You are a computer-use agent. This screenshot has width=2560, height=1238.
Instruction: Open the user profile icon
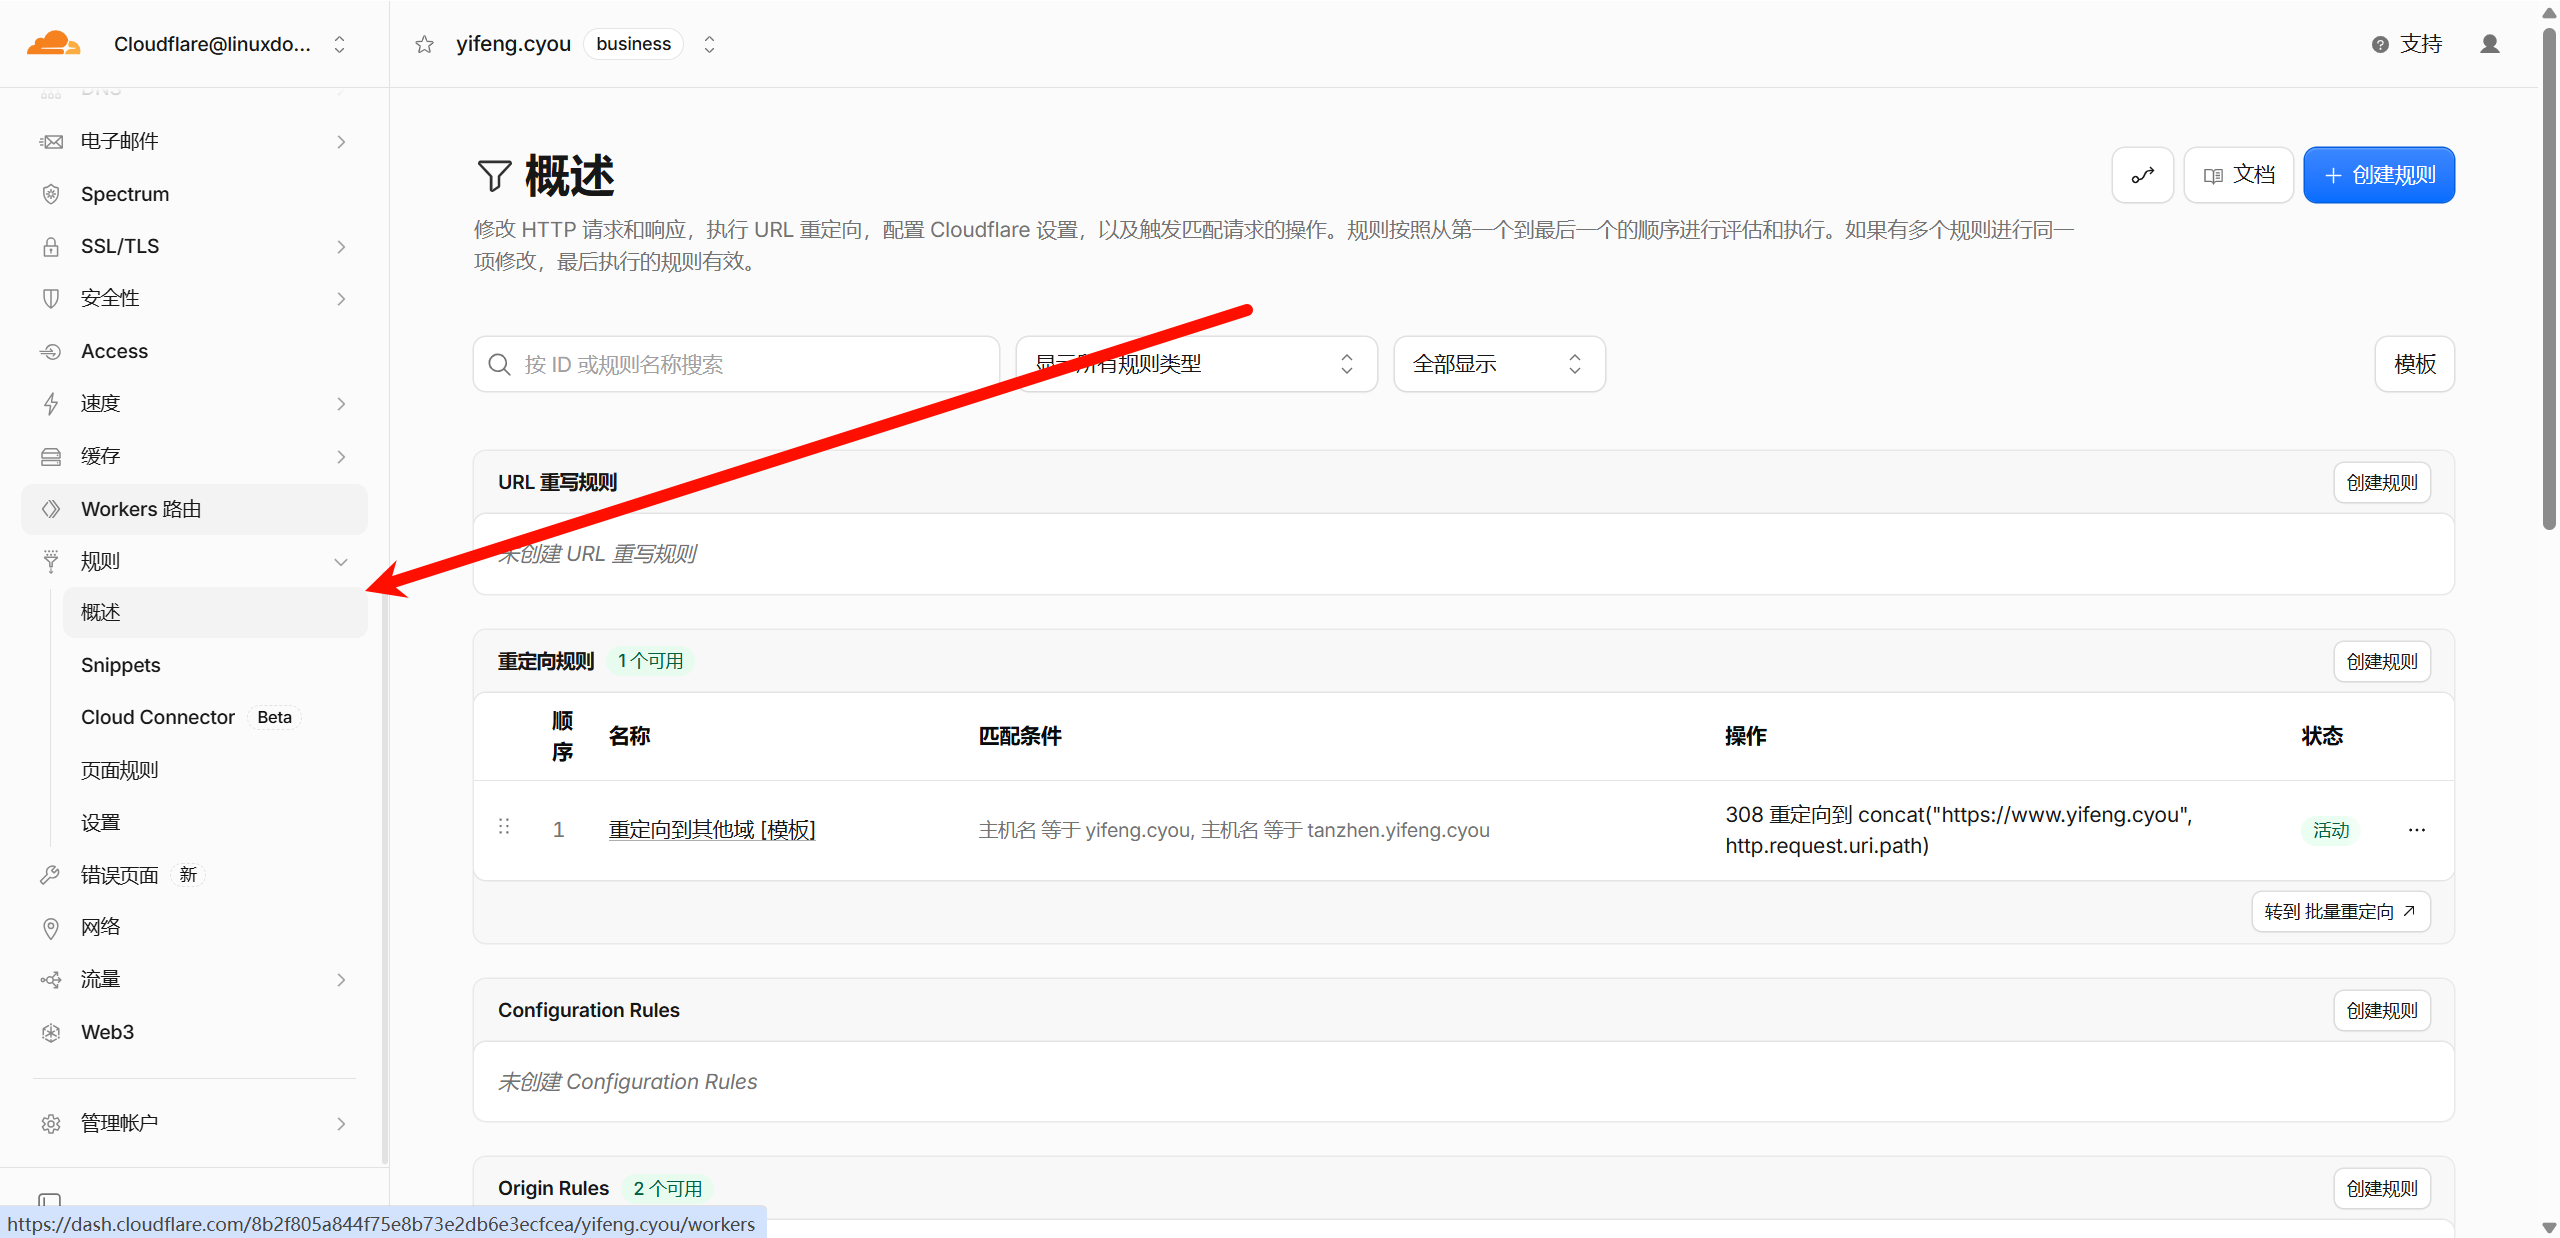(x=2490, y=44)
